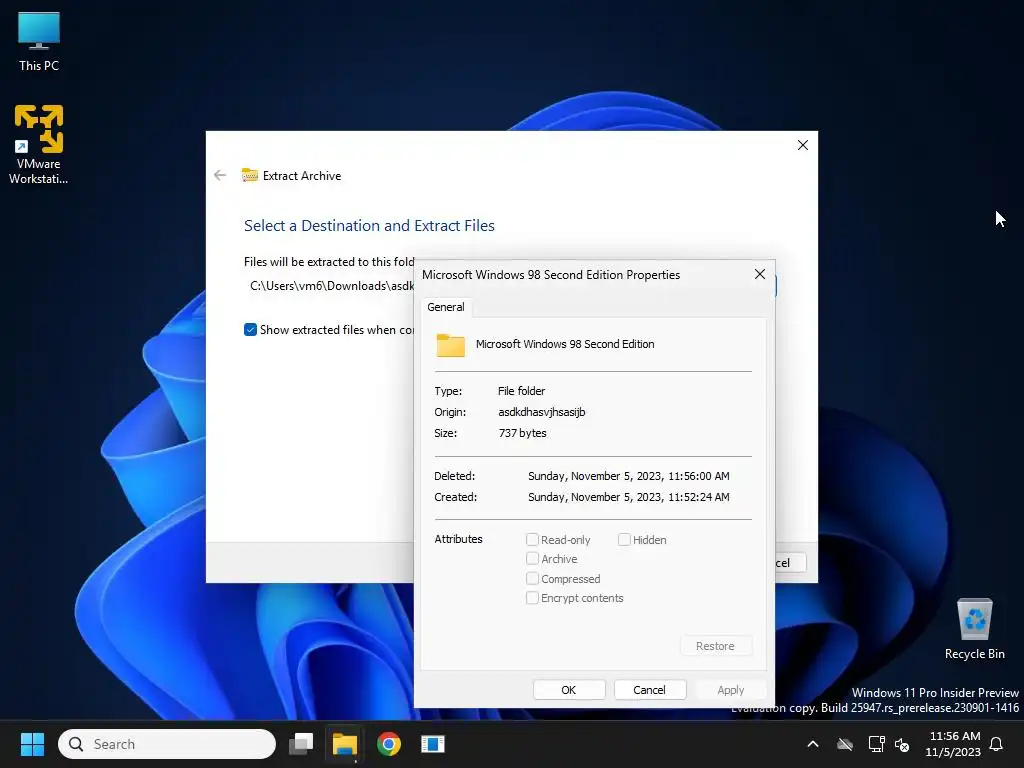Toggle Archive attribute checkbox

[x=532, y=558]
